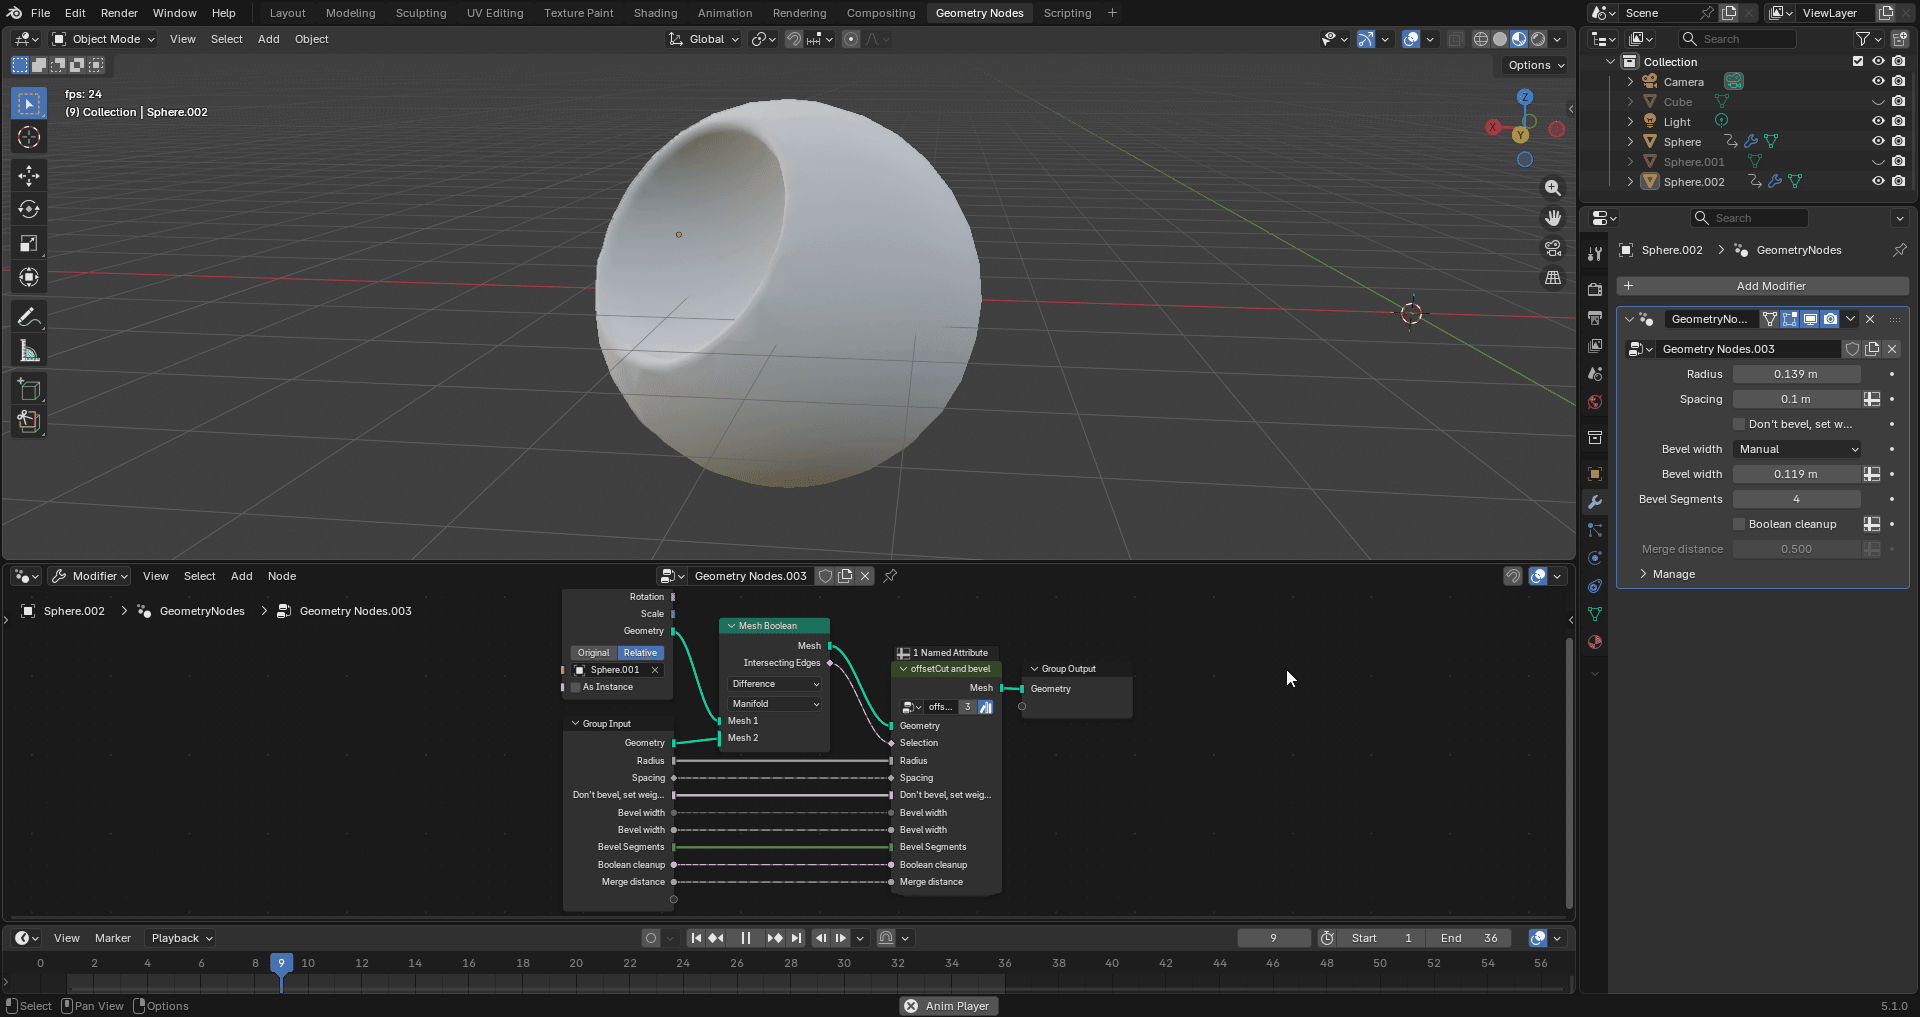
Task: Switch to the Sculpting workspace tab
Action: (x=421, y=13)
